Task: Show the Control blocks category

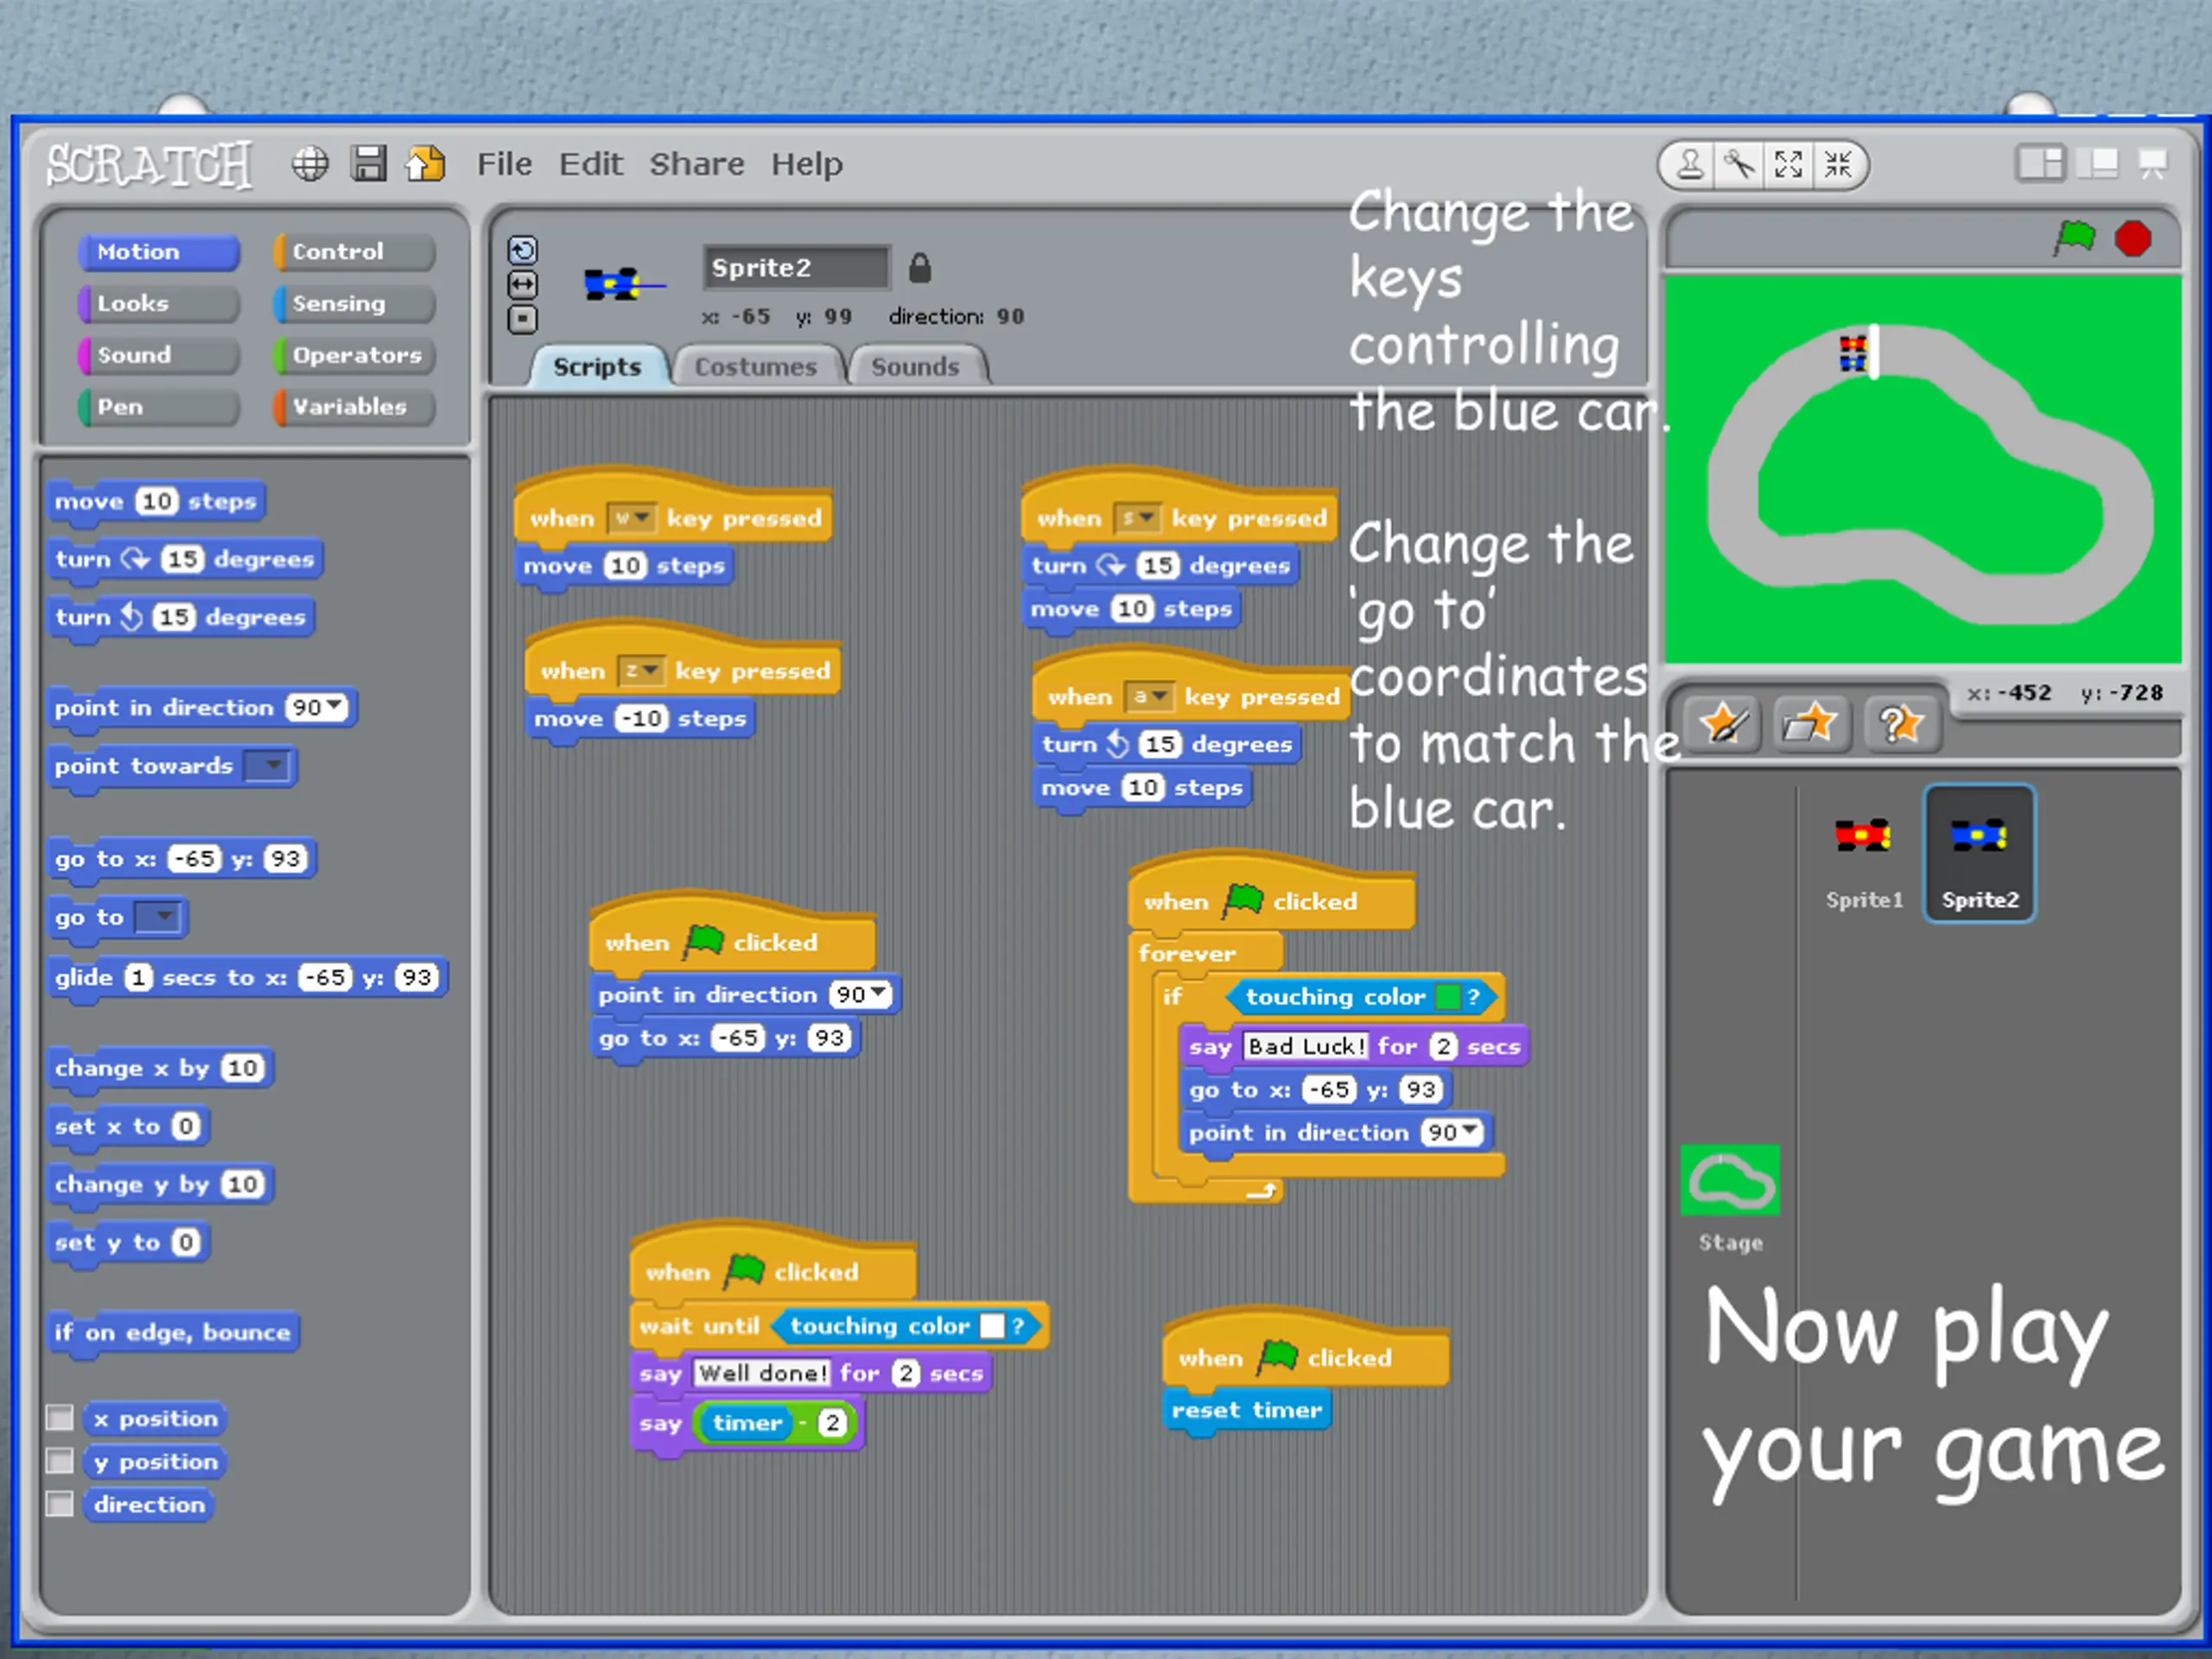Action: pyautogui.click(x=354, y=252)
